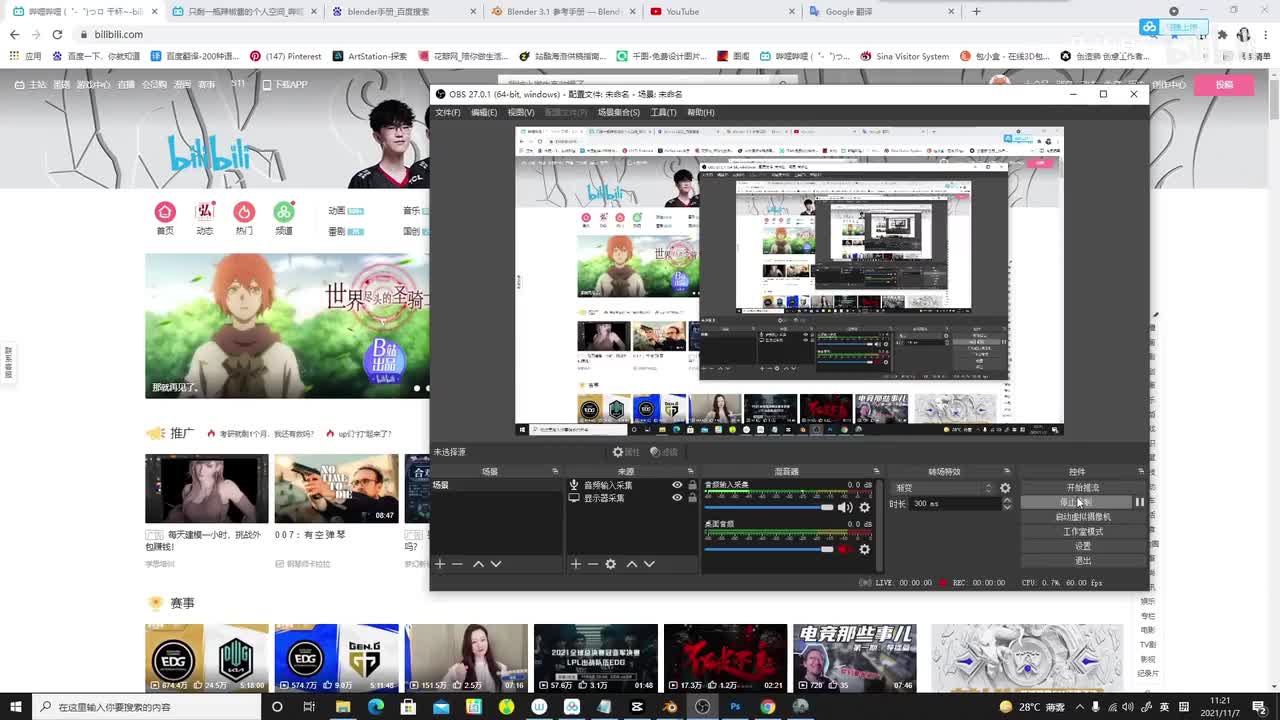The width and height of the screenshot is (1280, 720).
Task: Add a new scene with the plus icon
Action: click(x=439, y=564)
